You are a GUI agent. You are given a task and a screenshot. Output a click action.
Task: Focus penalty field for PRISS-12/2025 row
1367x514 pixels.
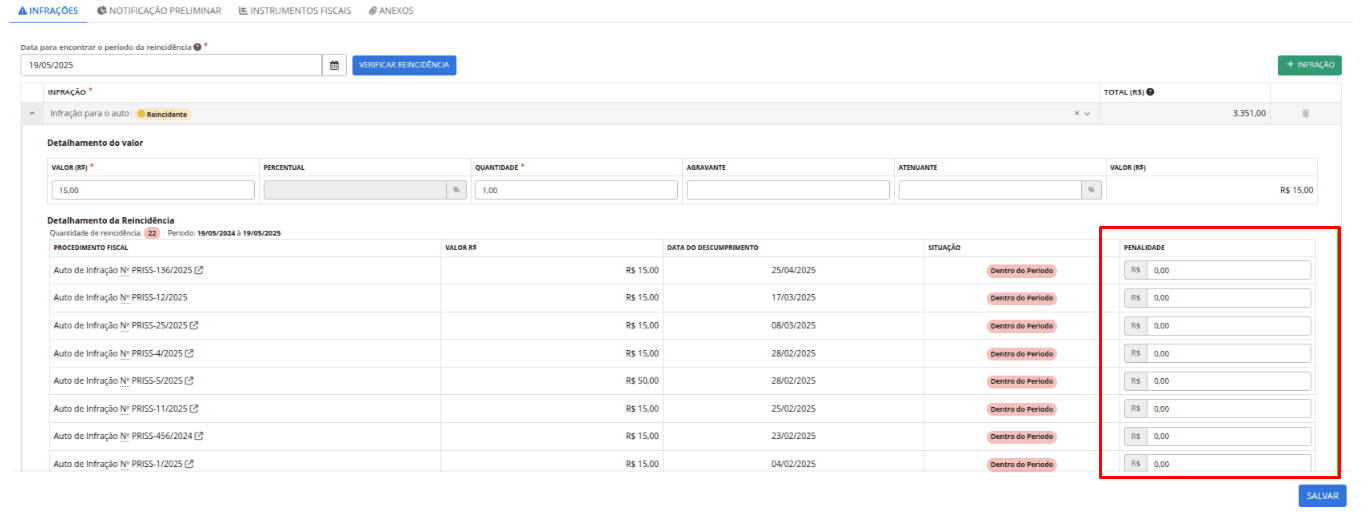pos(1228,298)
